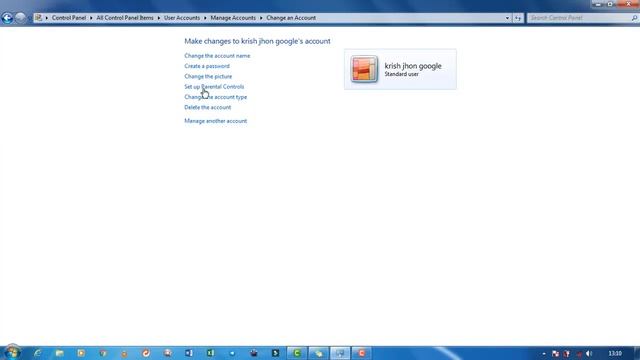Show hidden system tray icons
640x360 pixels.
(544, 353)
